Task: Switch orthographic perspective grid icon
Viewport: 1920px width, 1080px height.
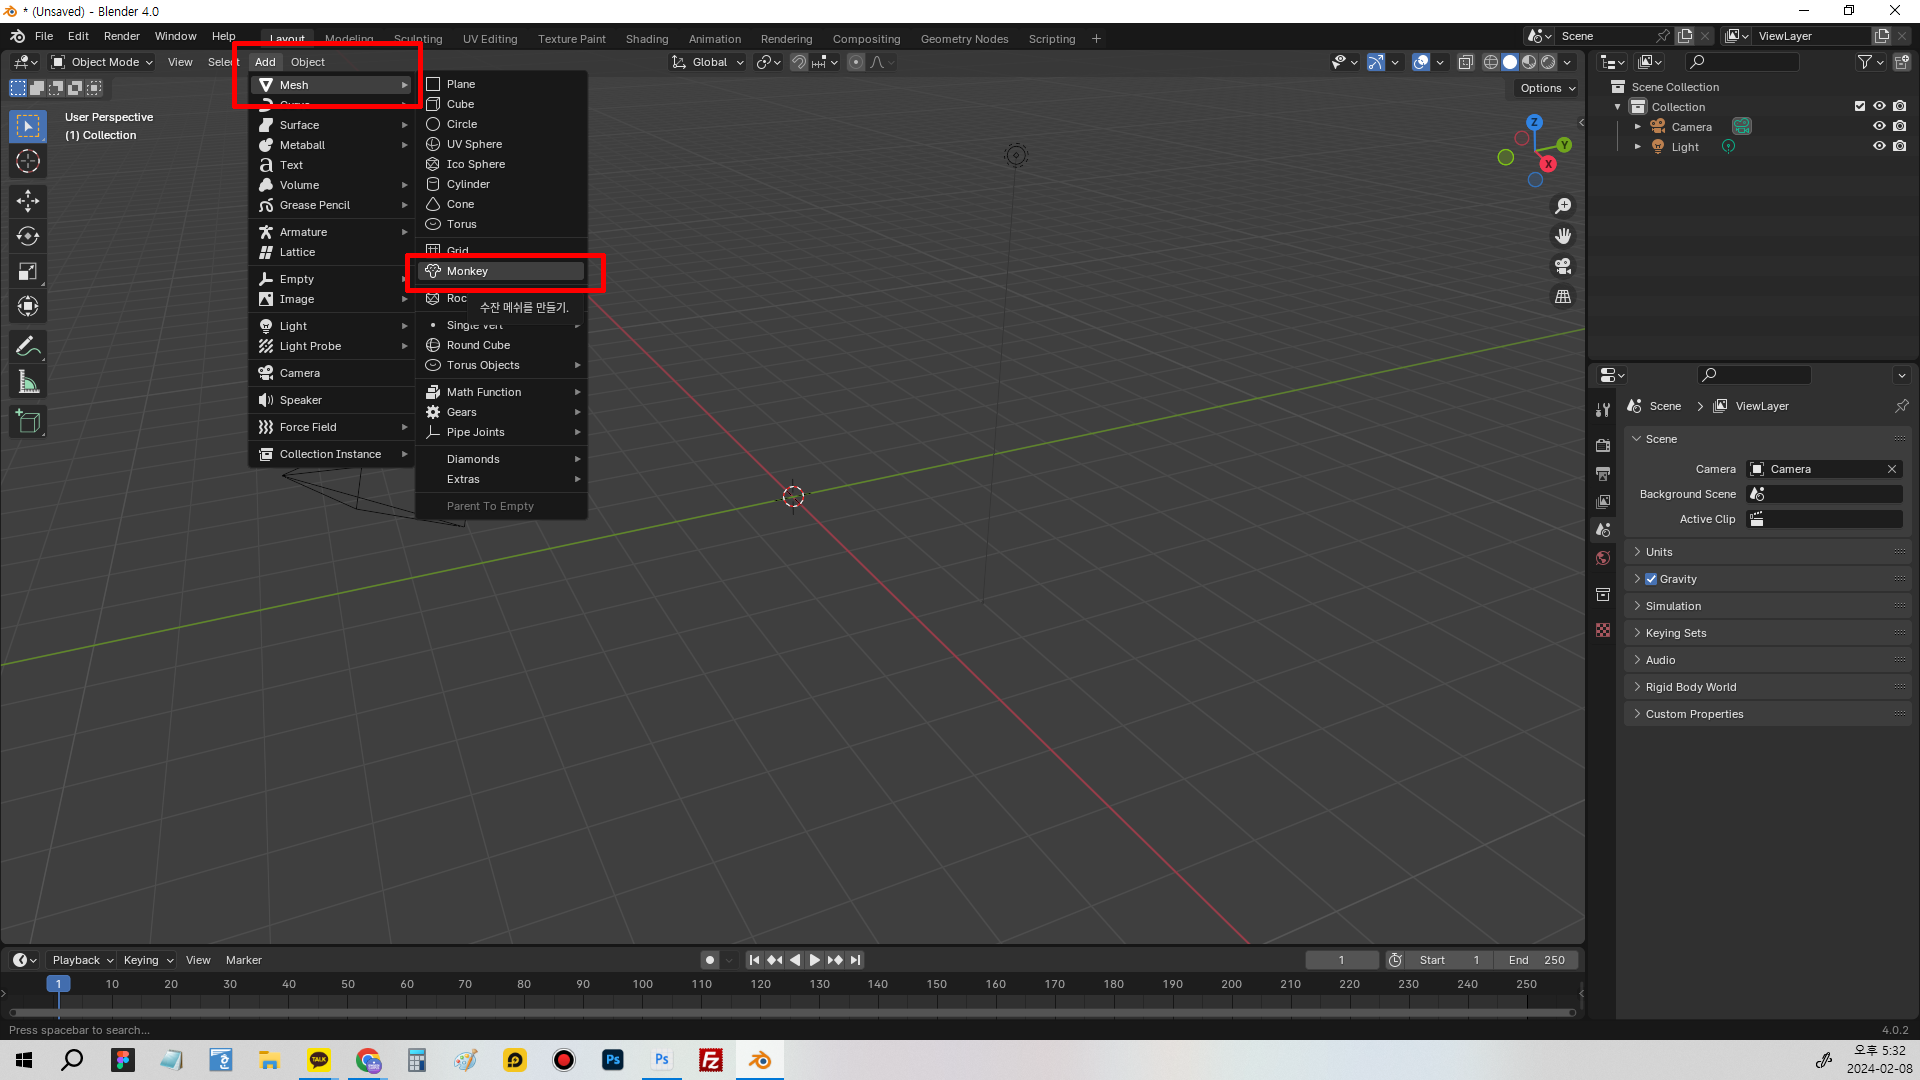Action: coord(1563,296)
